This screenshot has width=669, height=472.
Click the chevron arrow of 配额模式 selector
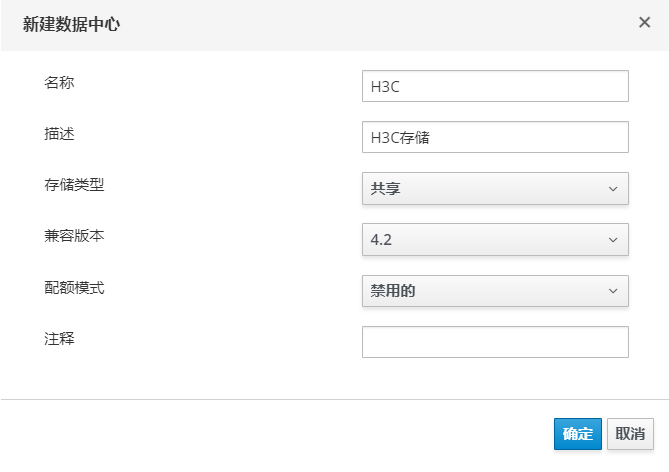pyautogui.click(x=613, y=291)
